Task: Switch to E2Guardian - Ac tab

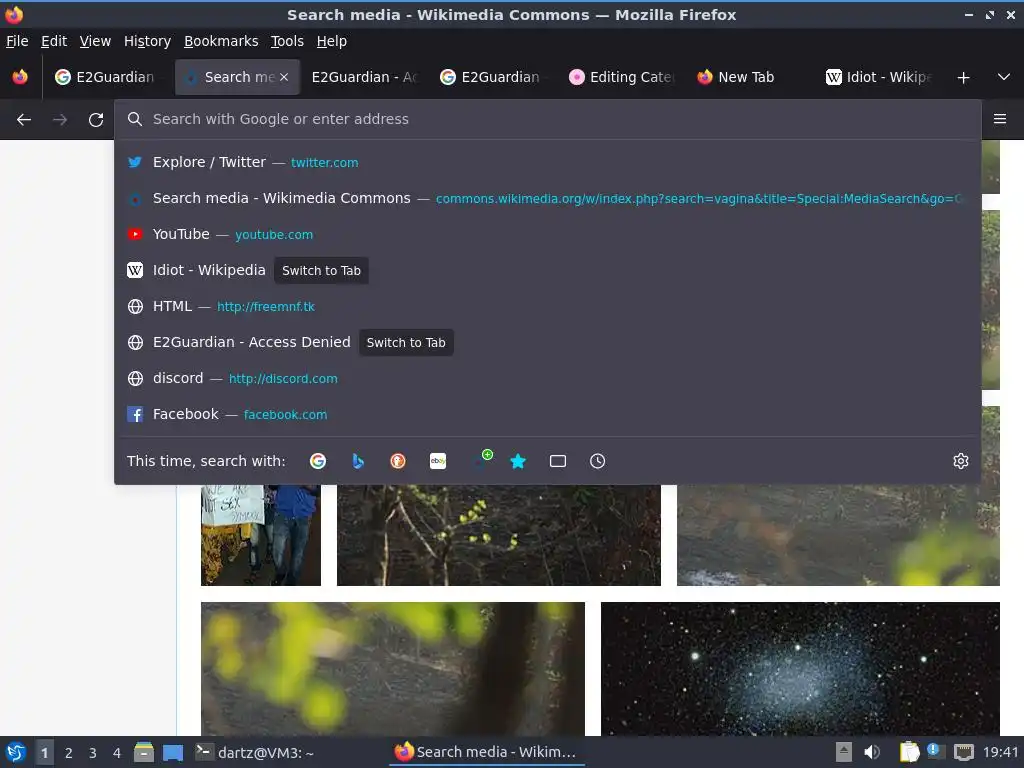Action: 364,77
